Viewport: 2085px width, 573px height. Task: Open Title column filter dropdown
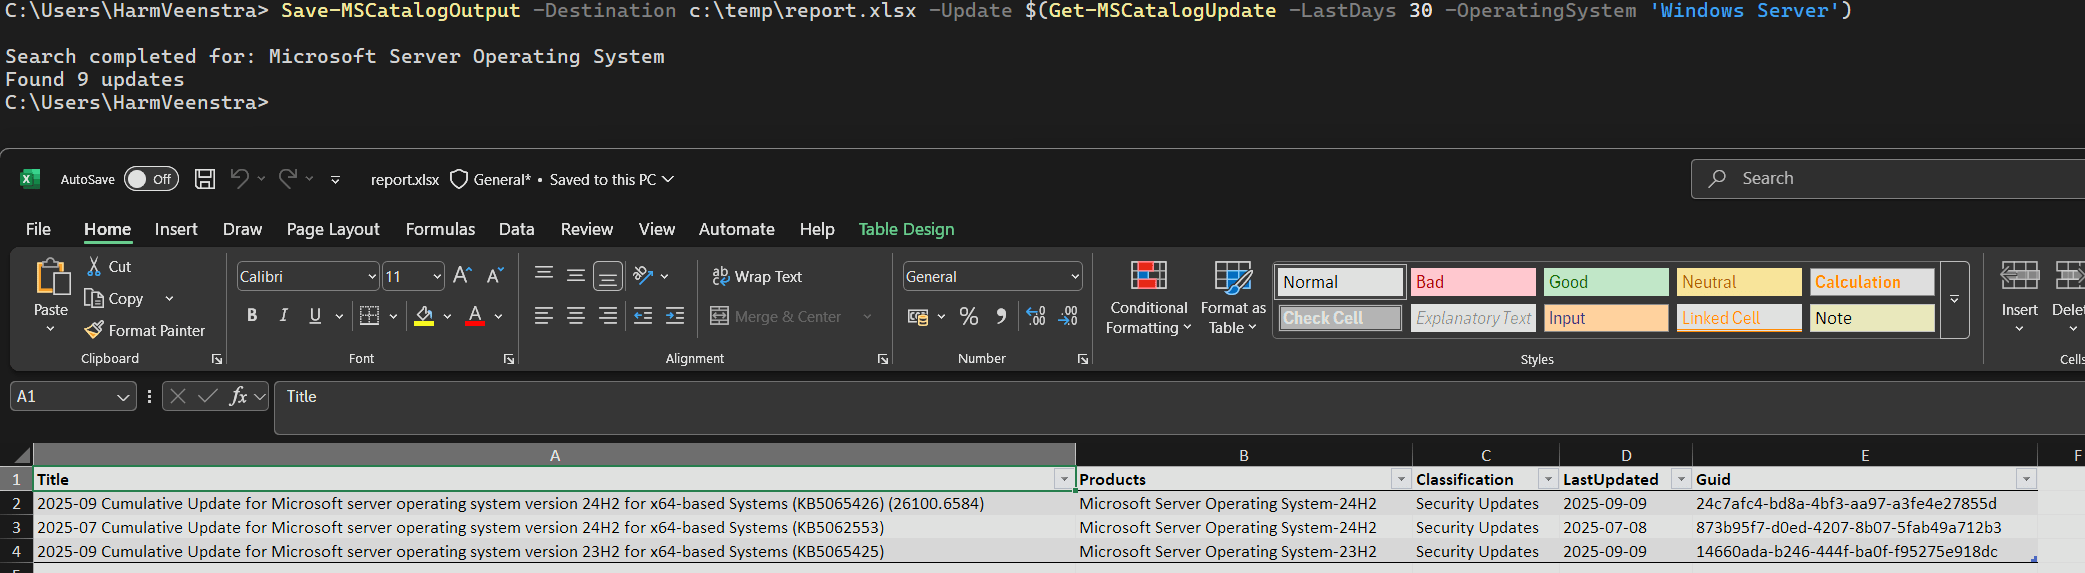pyautogui.click(x=1064, y=480)
